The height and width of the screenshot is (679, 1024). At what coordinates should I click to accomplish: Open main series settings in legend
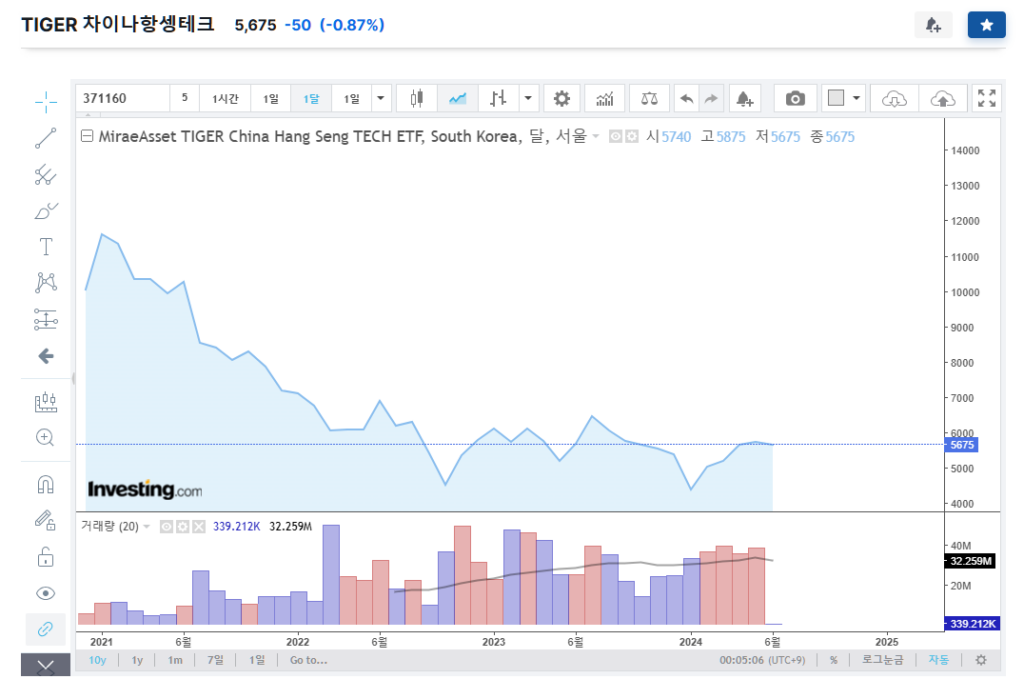632,136
